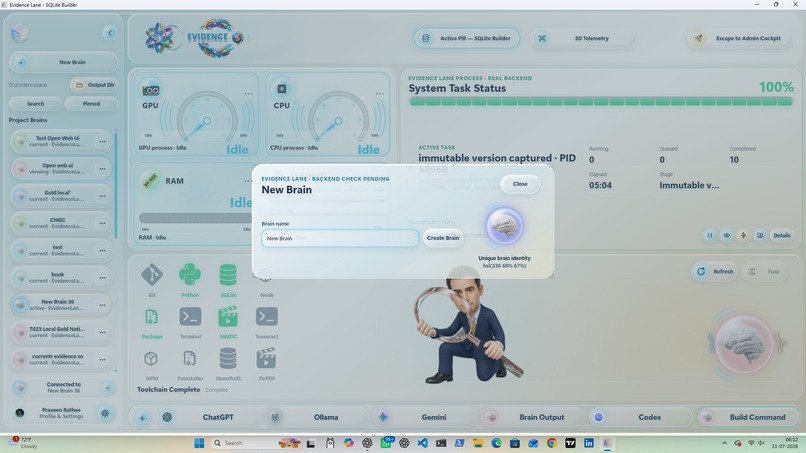This screenshot has height=453, width=806.
Task: Click the System Task Status progress bar
Action: click(x=601, y=102)
